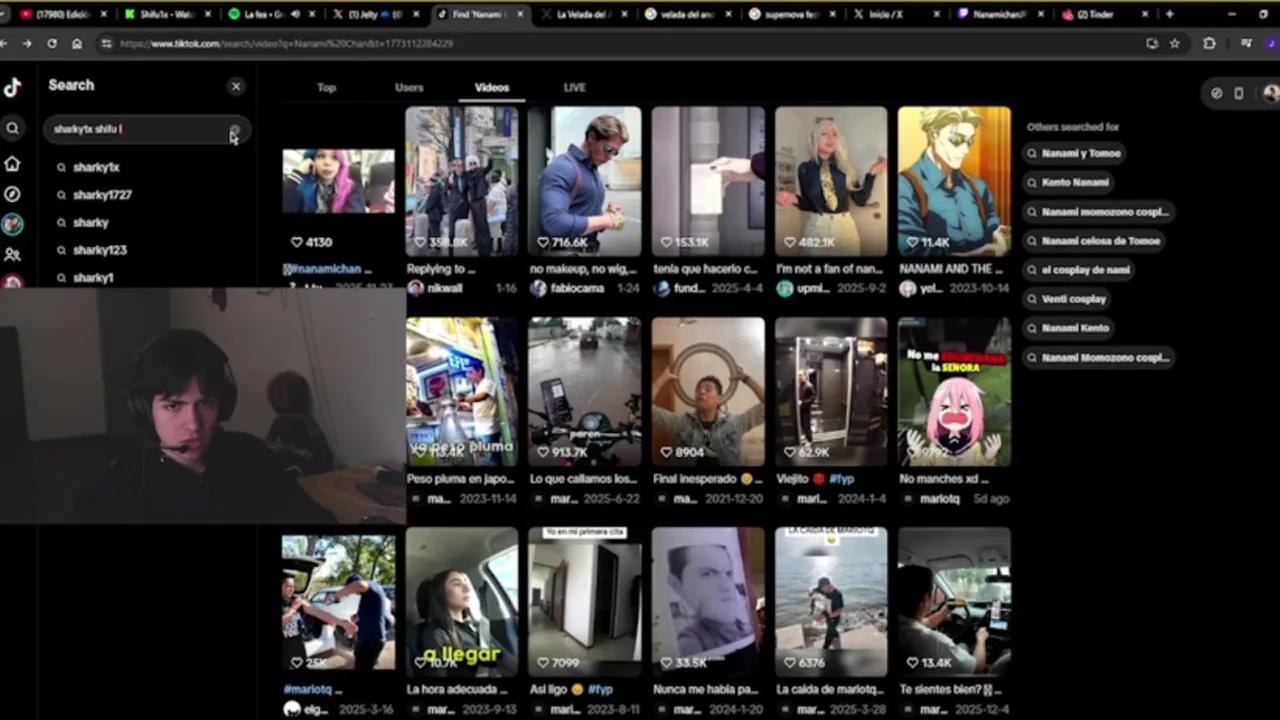Open the 'Final inesperado' video thumbnail
Image resolution: width=1280 pixels, height=720 pixels.
708,392
